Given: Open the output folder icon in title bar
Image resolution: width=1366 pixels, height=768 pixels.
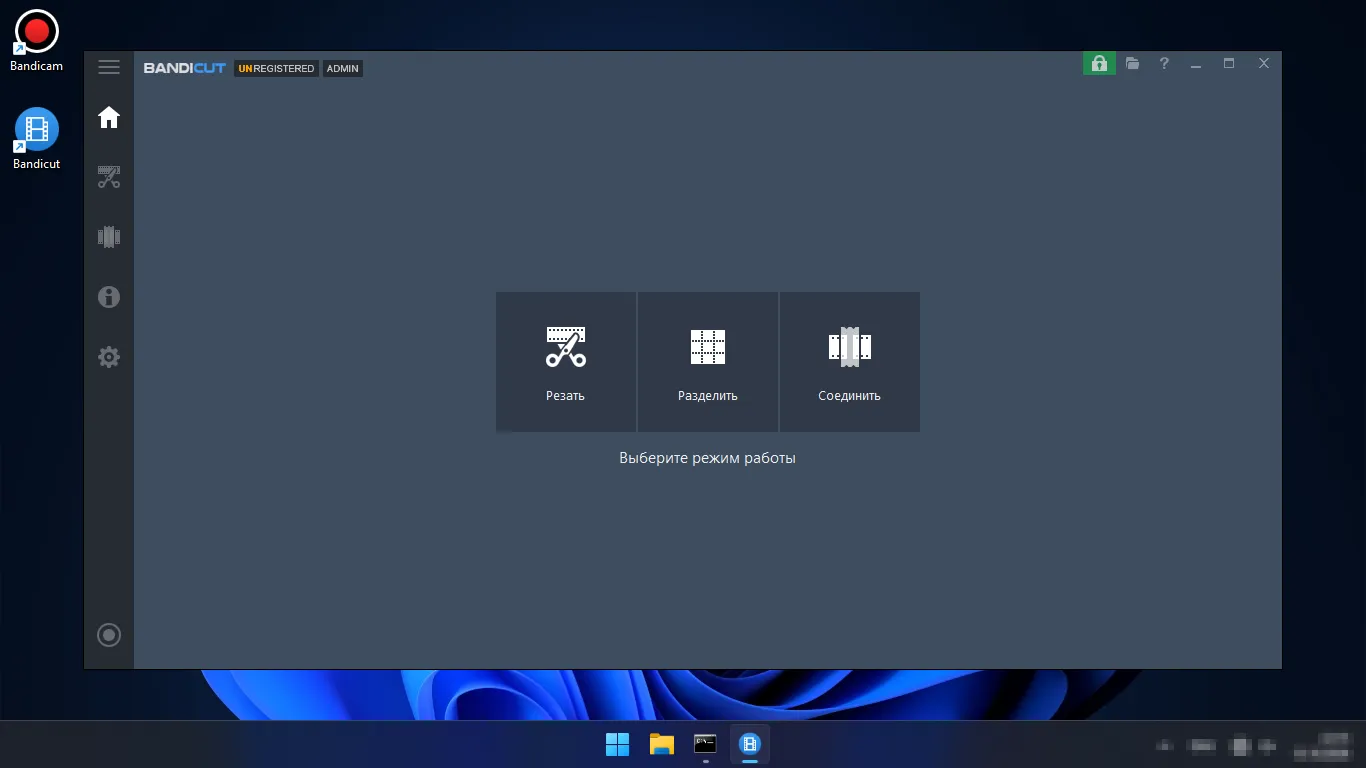Looking at the screenshot, I should point(1132,64).
